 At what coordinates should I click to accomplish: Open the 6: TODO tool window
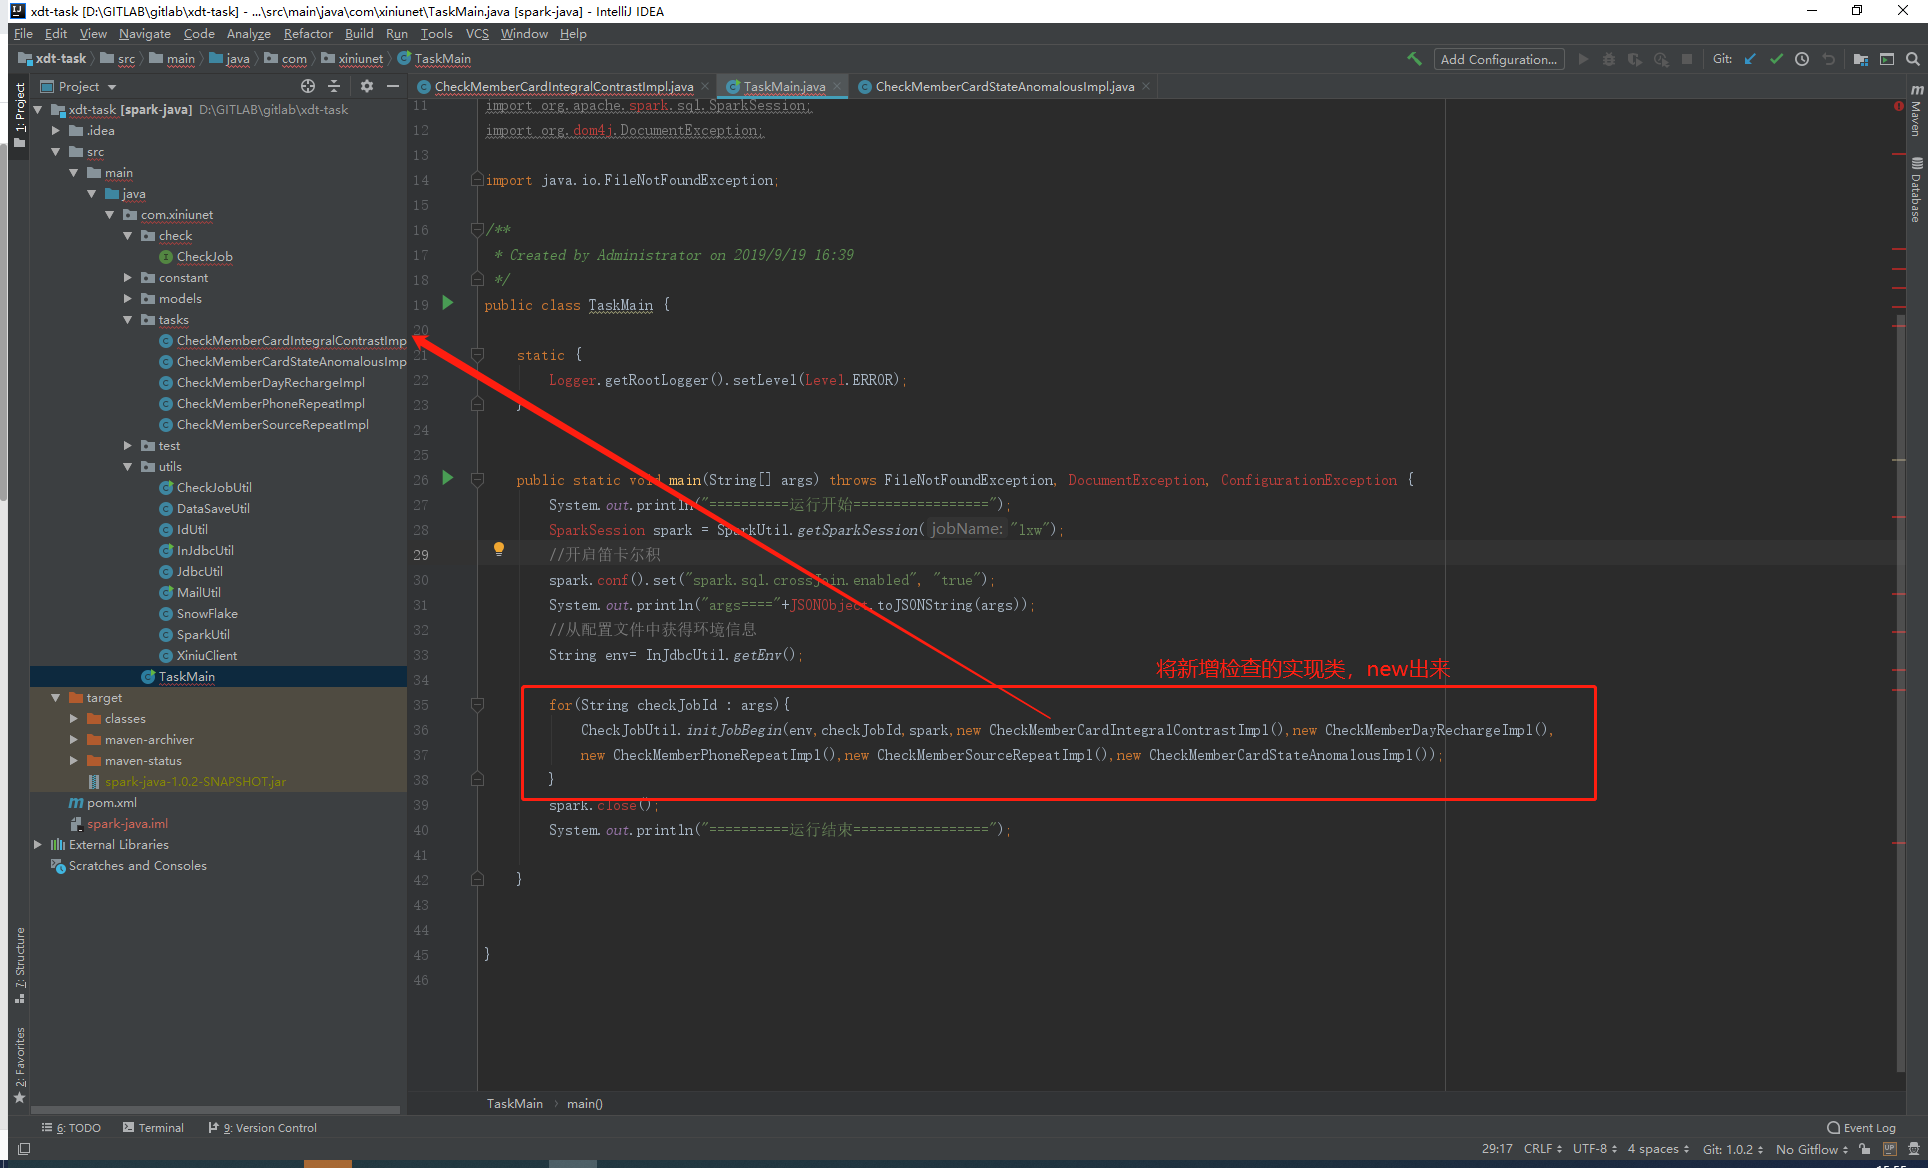(71, 1128)
